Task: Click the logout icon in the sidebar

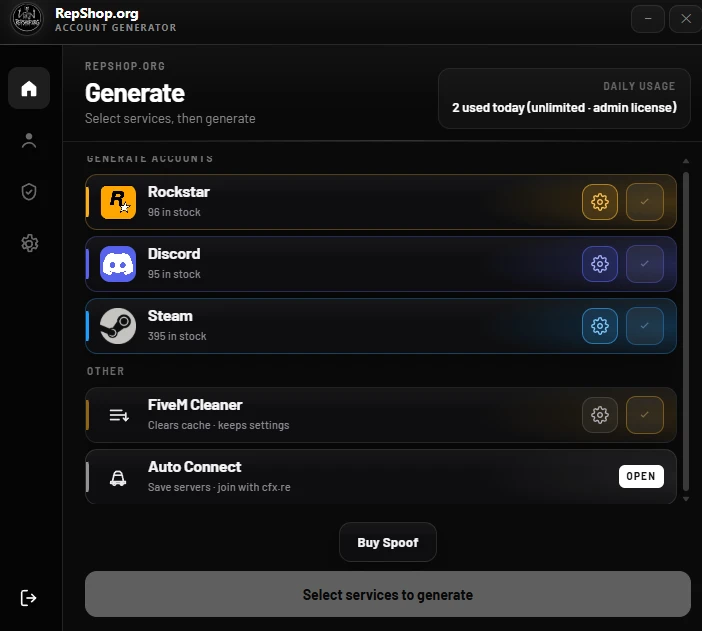Action: (28, 598)
